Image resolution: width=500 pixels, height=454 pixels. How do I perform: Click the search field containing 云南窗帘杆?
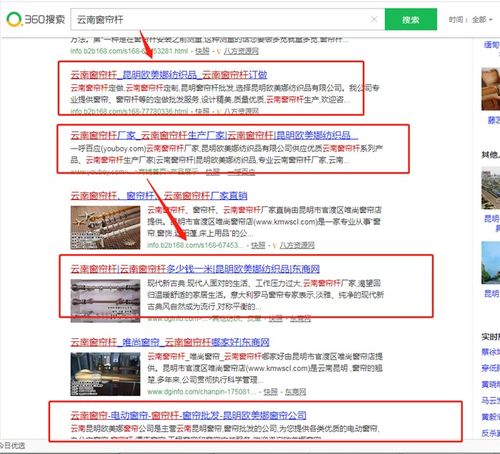228,19
